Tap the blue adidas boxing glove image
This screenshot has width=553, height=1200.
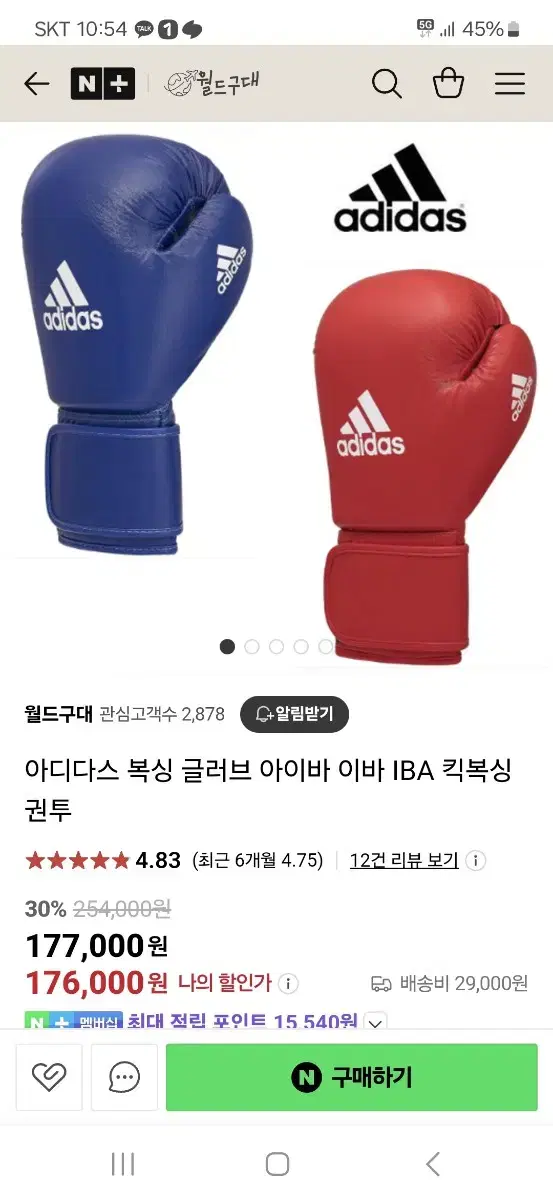click(x=135, y=345)
